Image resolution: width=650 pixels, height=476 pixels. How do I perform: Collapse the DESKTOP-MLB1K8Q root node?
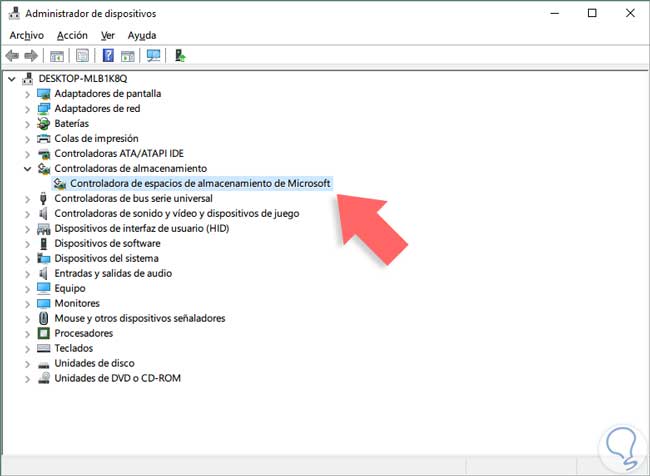[x=12, y=78]
